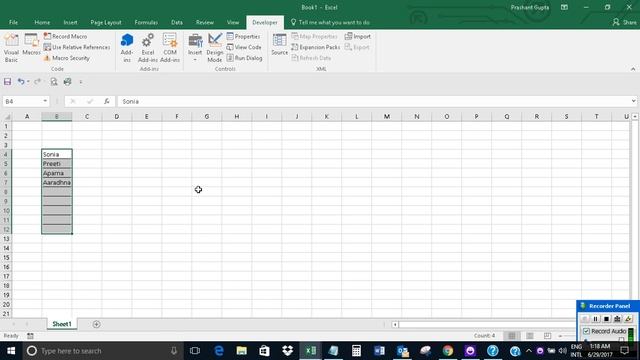
Task: Switch to Normal view
Action: click(511, 336)
